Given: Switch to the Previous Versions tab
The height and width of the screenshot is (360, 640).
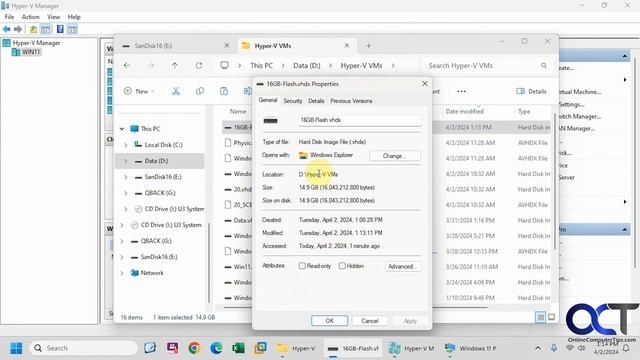Looking at the screenshot, I should (351, 101).
